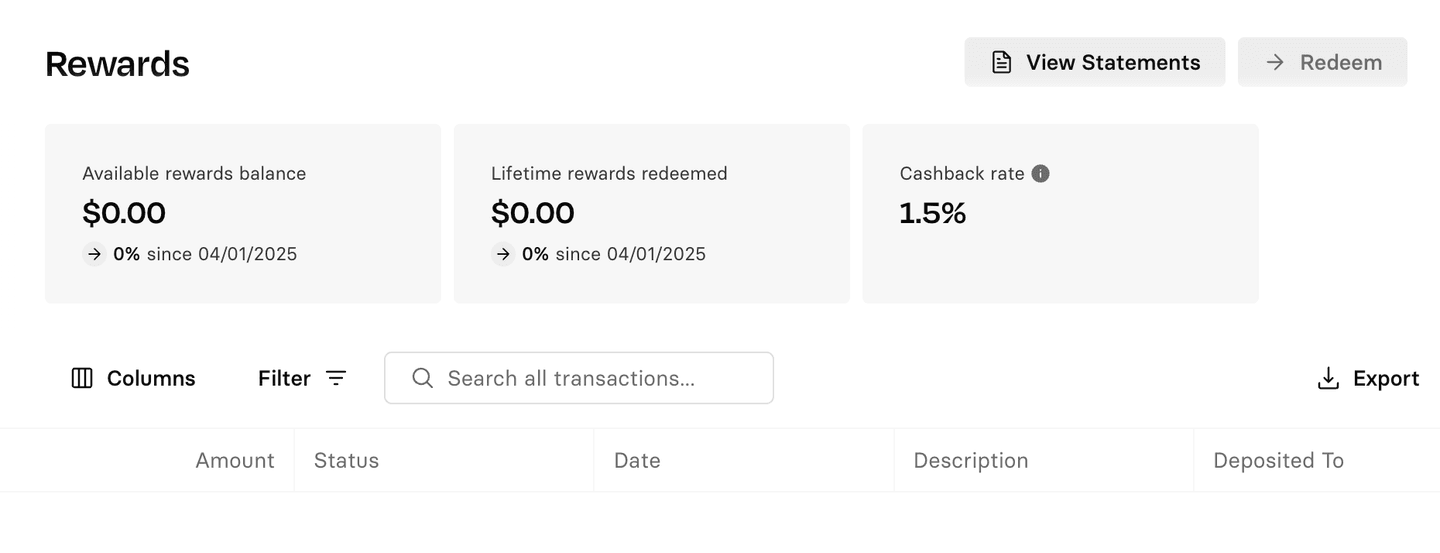Screen dimensions: 1440x553
Task: Expand the Filter options
Action: pos(302,378)
